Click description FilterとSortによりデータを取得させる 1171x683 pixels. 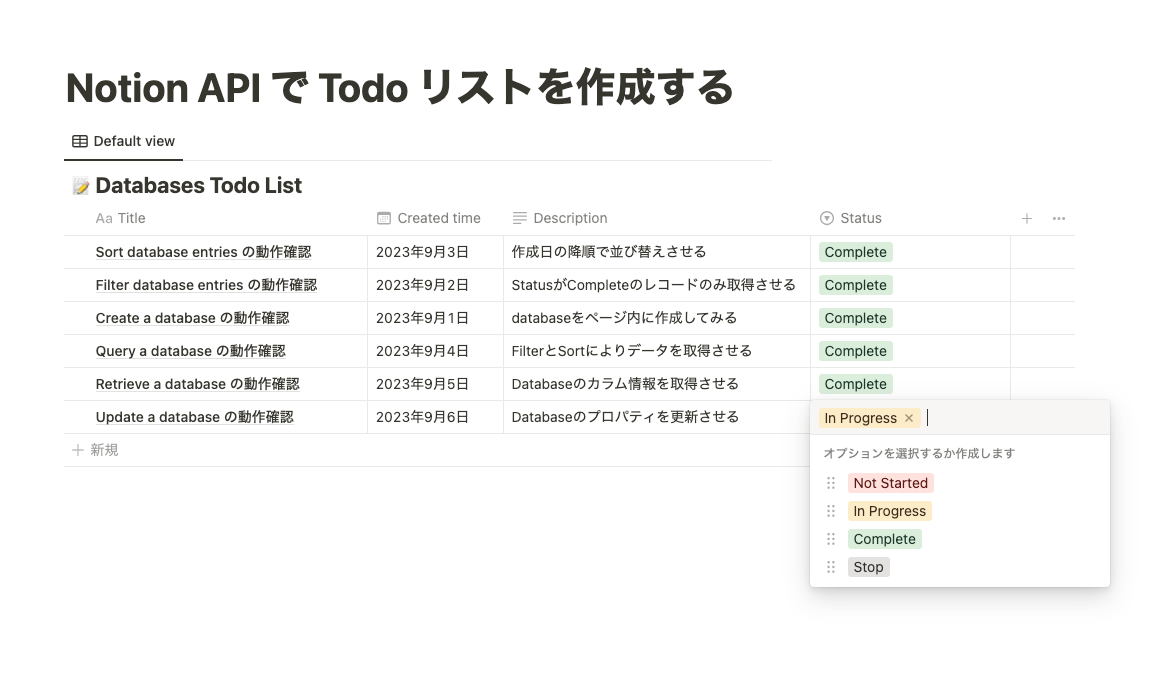pyautogui.click(x=632, y=351)
